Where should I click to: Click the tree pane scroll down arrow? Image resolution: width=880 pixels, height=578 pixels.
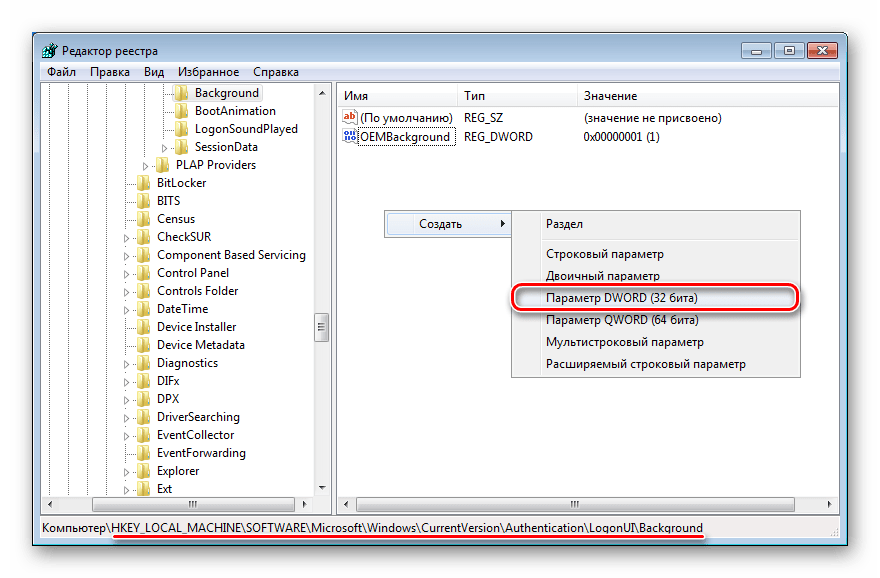[x=322, y=488]
